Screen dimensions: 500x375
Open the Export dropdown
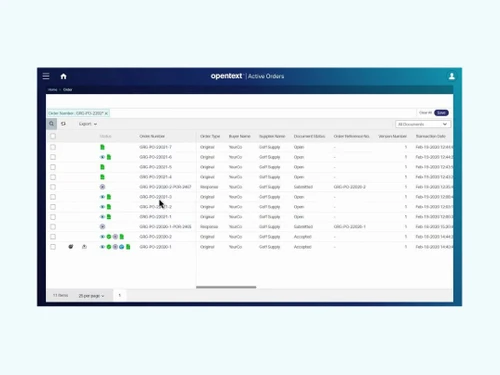tap(88, 124)
